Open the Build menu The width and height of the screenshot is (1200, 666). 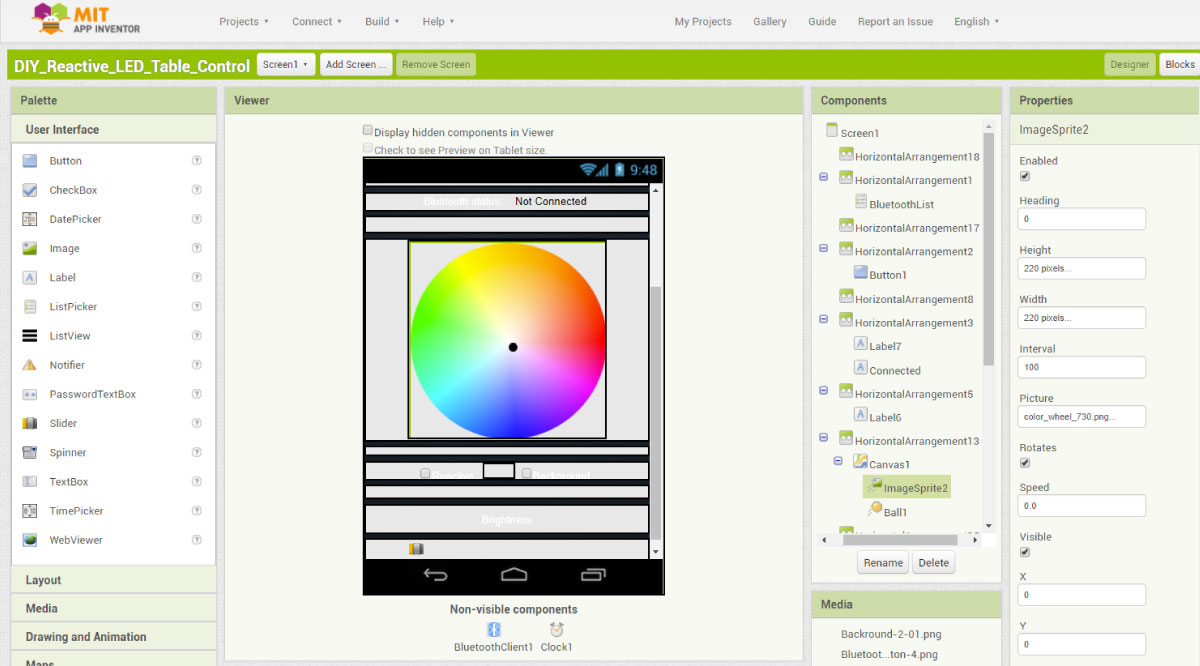tap(381, 21)
